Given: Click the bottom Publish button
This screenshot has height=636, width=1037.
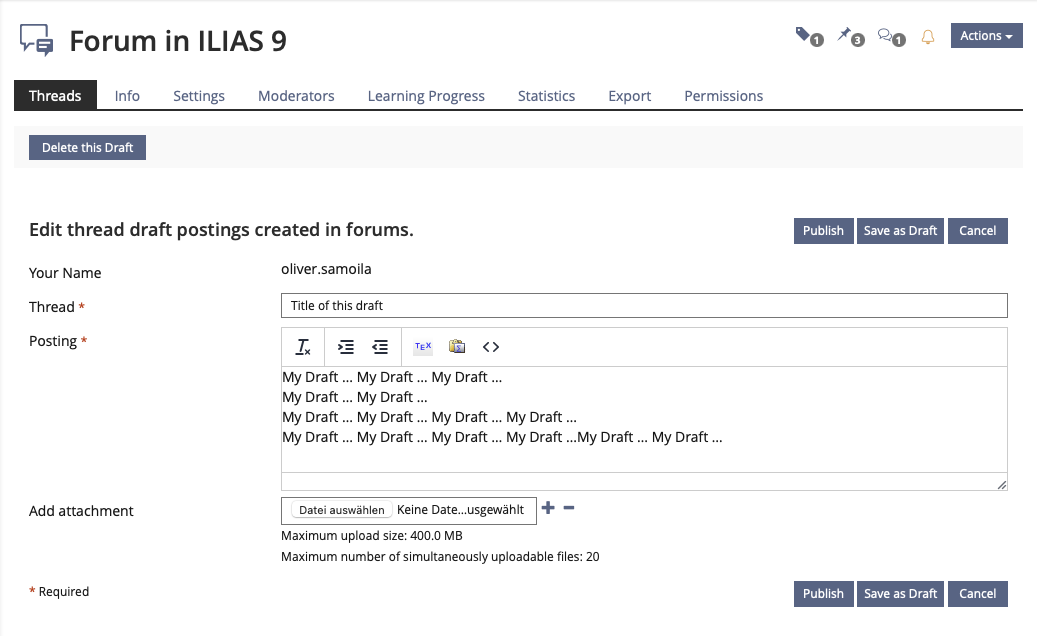Looking at the screenshot, I should click(x=823, y=594).
